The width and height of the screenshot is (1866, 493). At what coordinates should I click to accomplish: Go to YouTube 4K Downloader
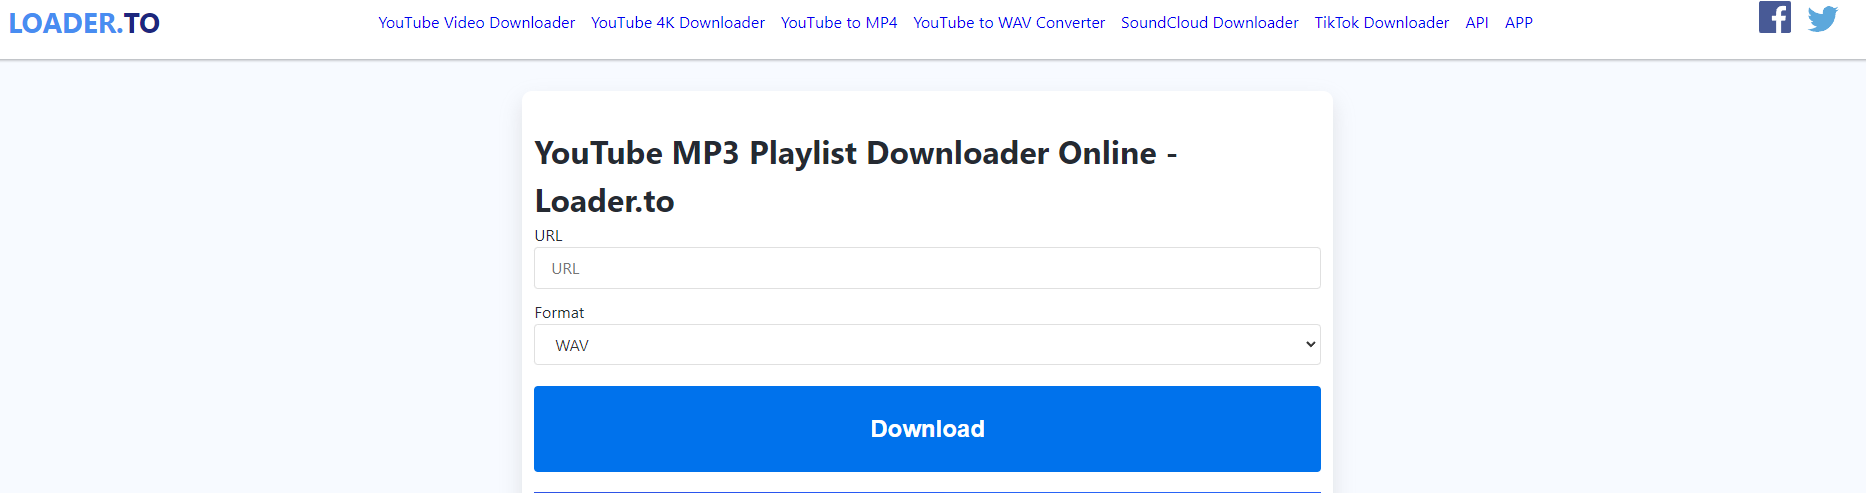click(678, 22)
